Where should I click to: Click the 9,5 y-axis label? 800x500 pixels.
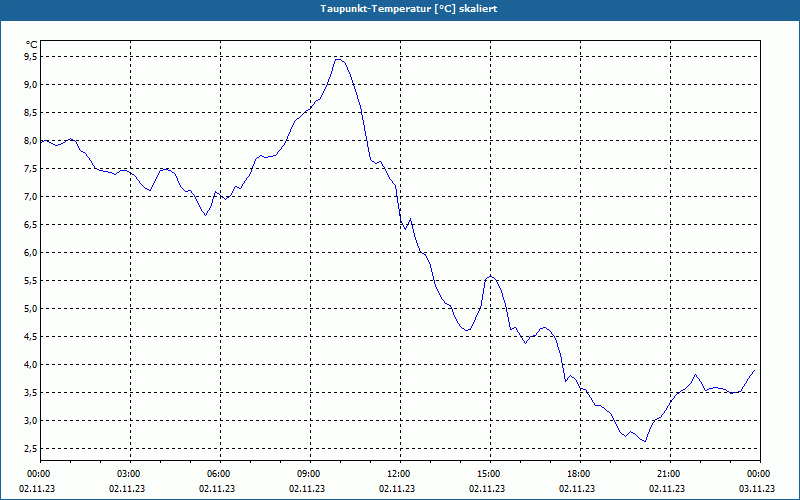point(31,57)
